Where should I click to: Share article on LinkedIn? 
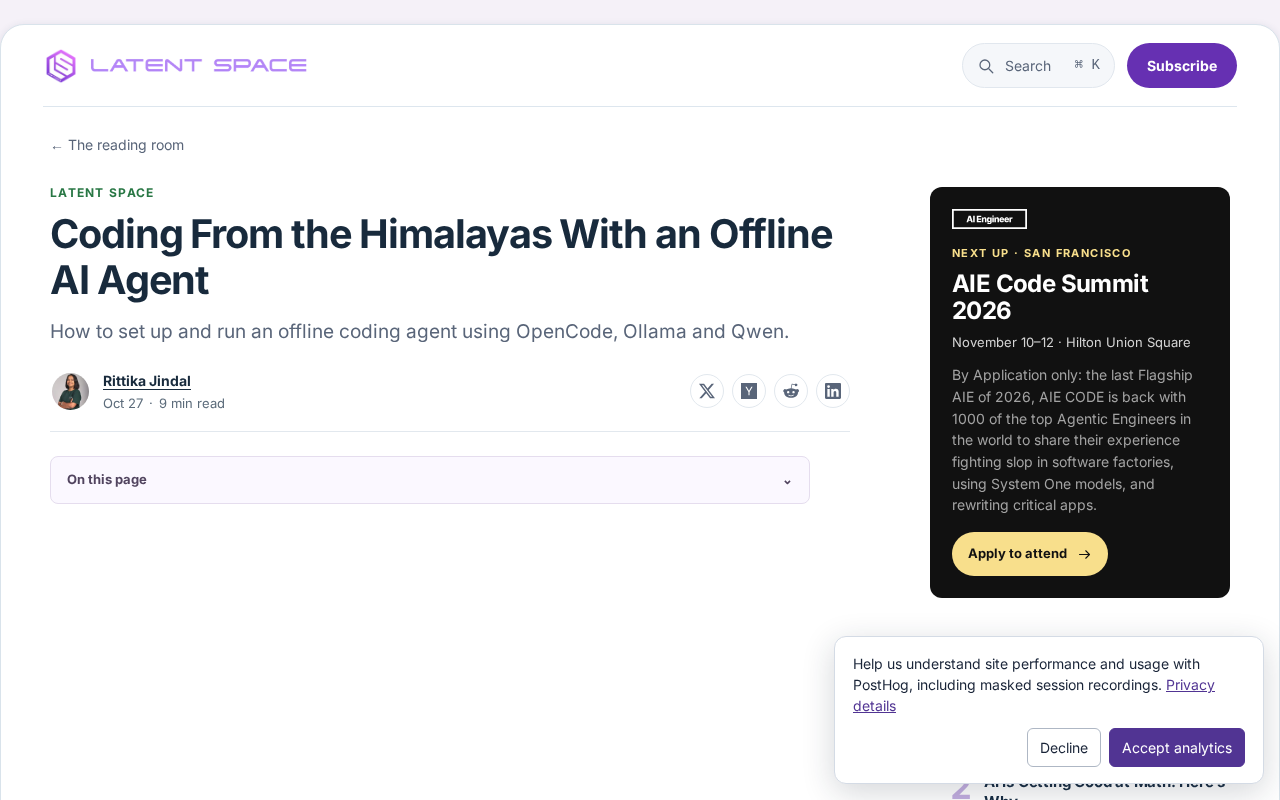click(833, 391)
